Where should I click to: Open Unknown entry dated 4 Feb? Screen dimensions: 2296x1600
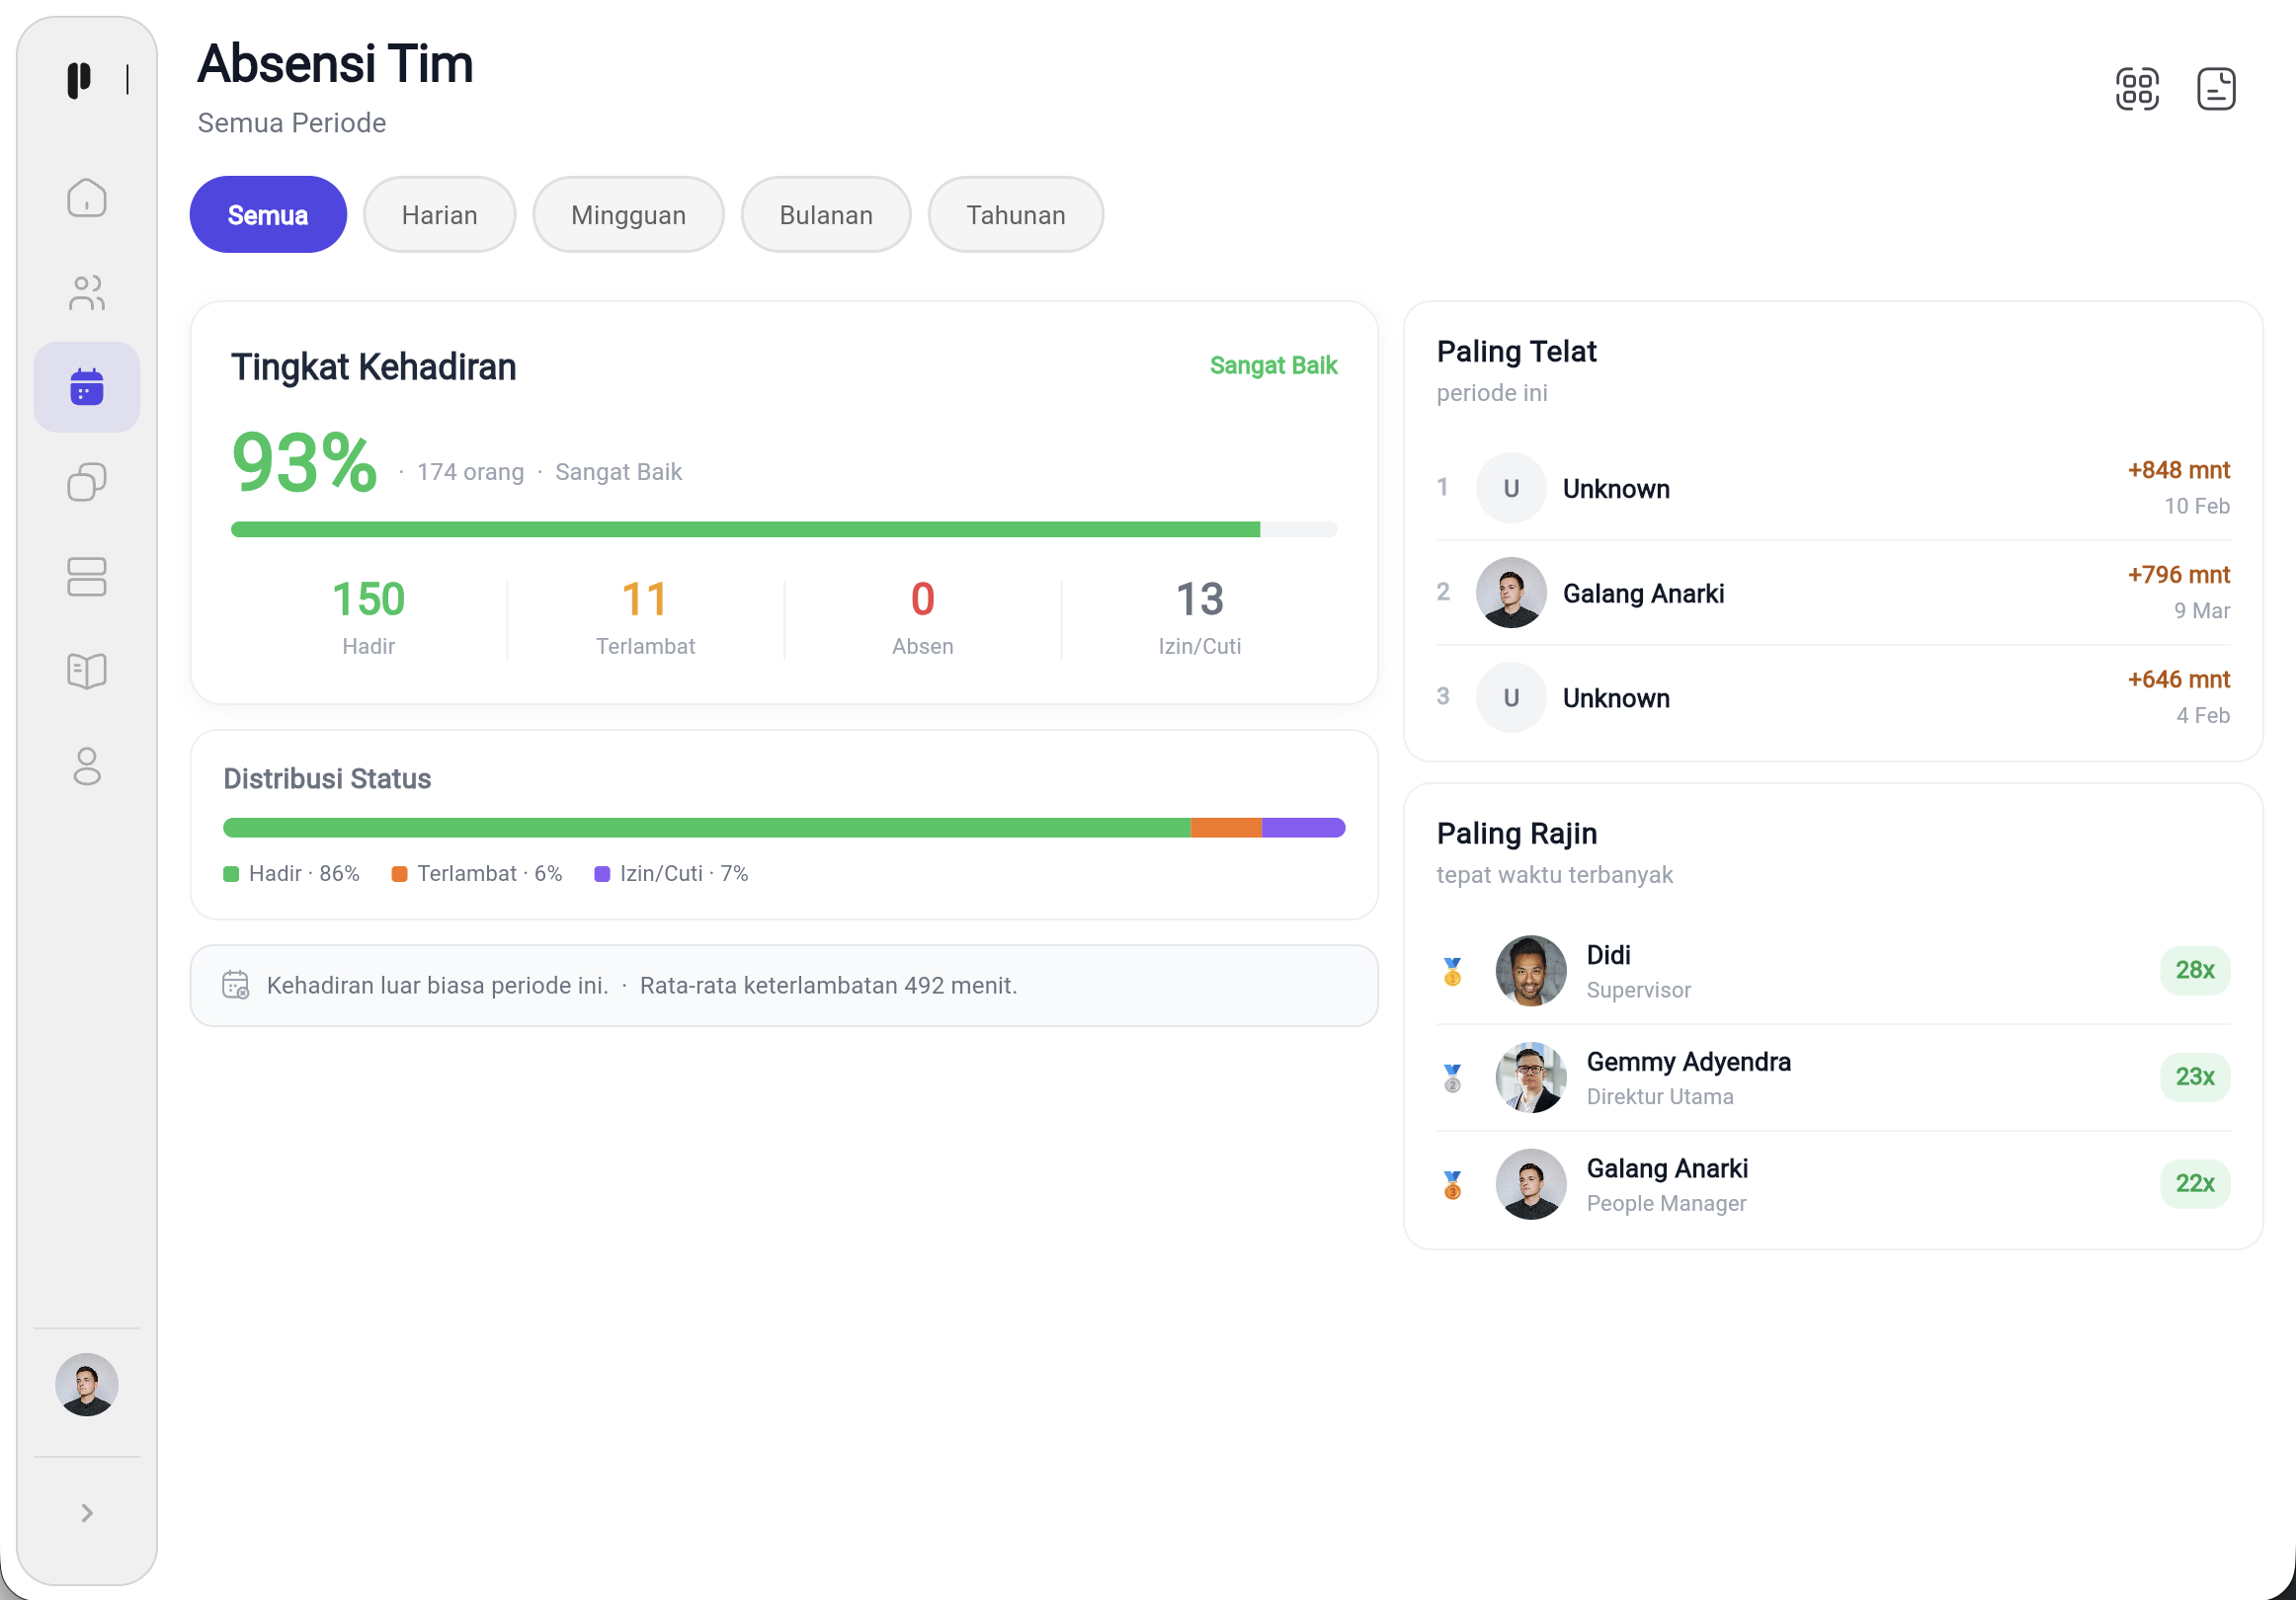pyautogui.click(x=1833, y=698)
